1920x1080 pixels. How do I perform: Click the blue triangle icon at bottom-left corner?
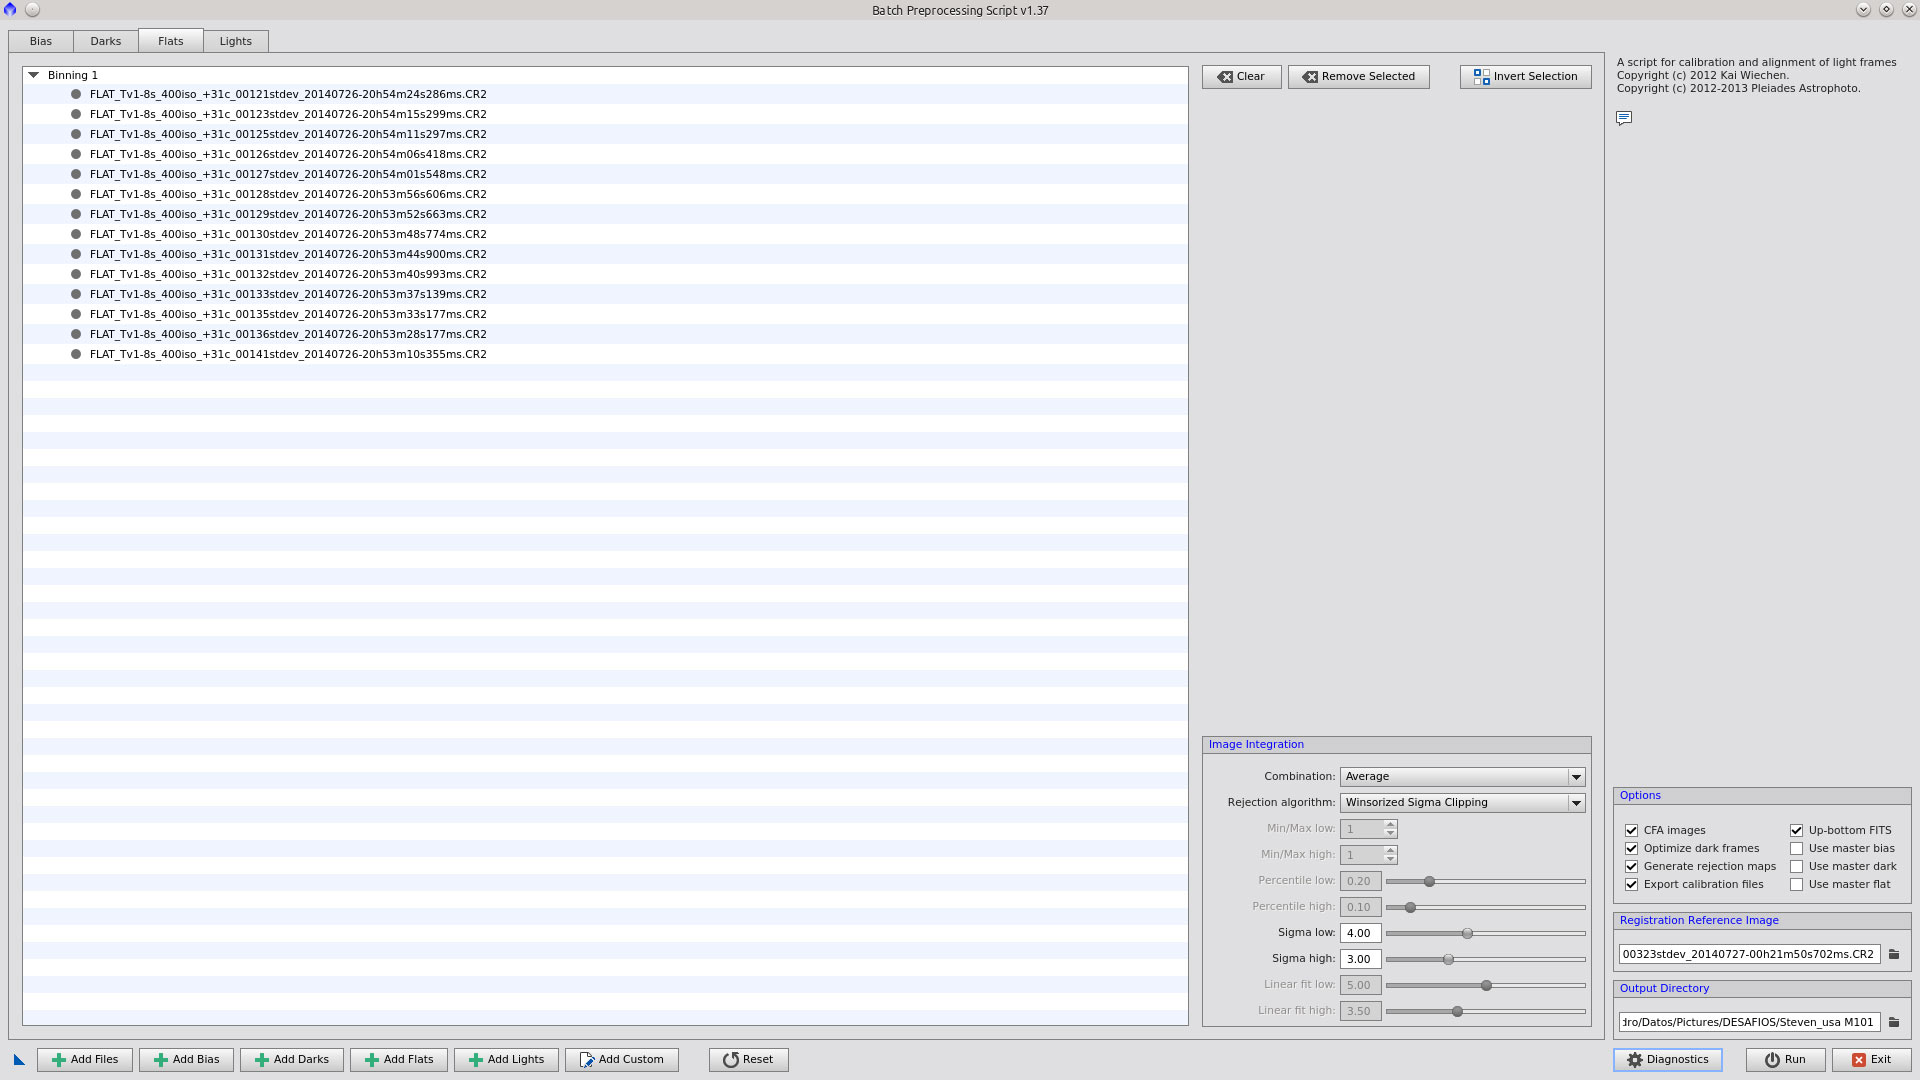point(19,1060)
